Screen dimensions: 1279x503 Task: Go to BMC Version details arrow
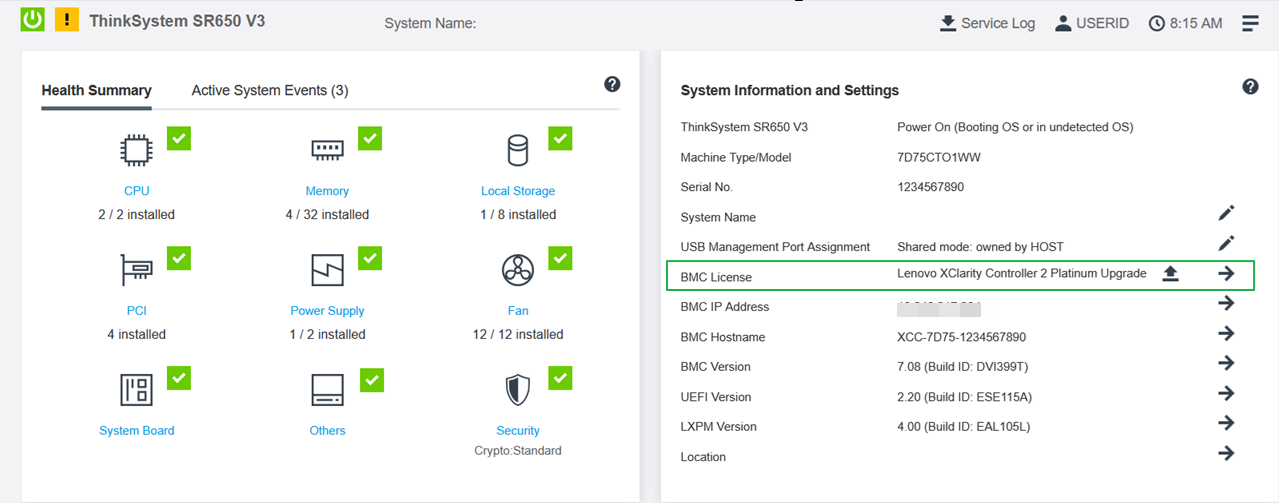[1226, 363]
